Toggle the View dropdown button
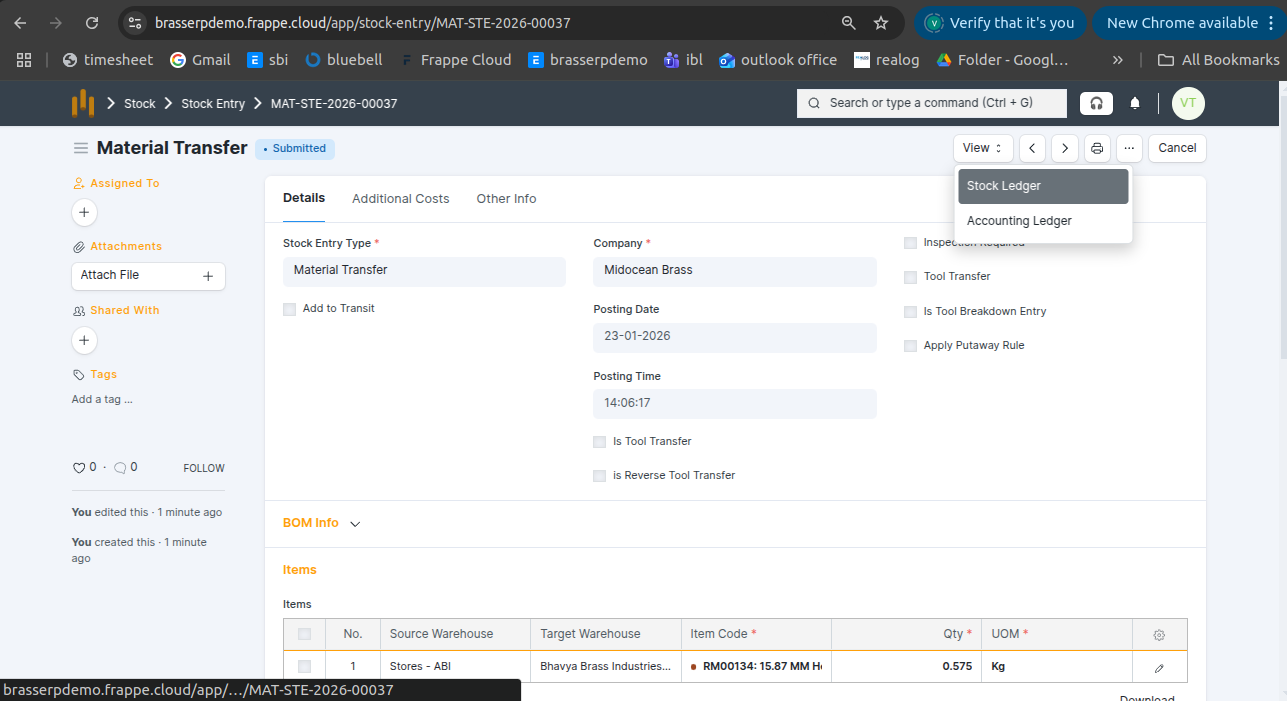This screenshot has width=1287, height=701. point(982,148)
